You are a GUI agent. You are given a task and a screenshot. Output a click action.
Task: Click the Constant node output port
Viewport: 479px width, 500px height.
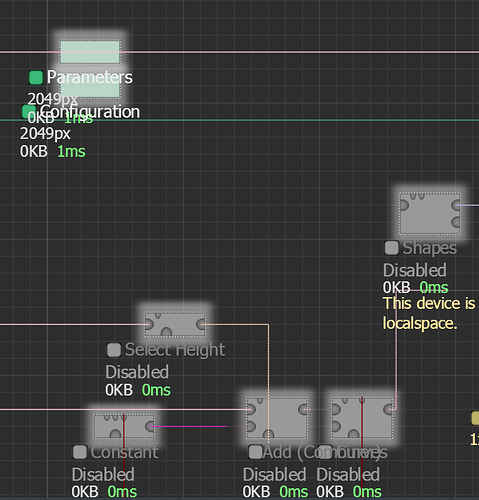(x=150, y=426)
